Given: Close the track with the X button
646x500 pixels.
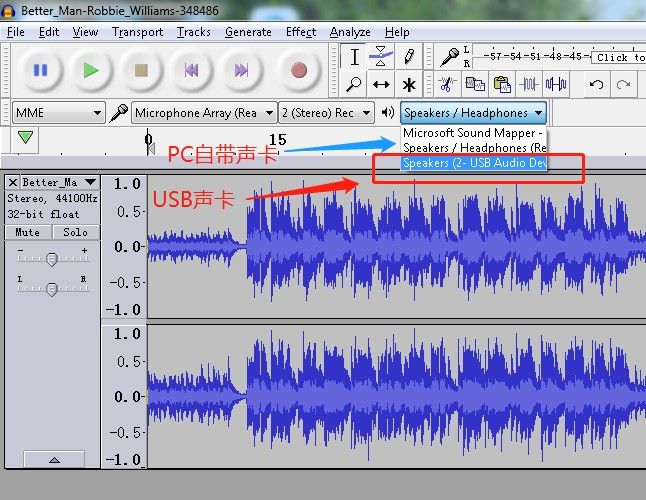Looking at the screenshot, I should pos(13,182).
